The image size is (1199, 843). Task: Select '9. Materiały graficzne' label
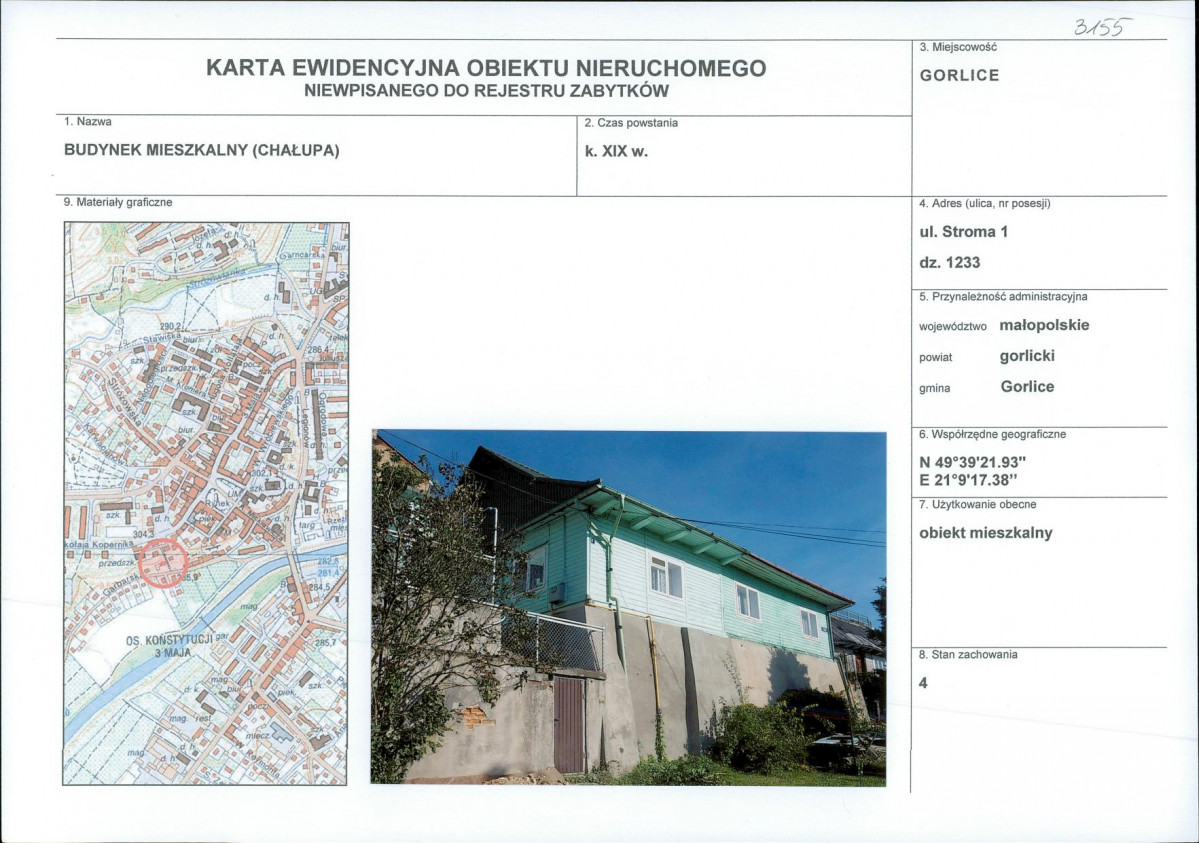[118, 203]
